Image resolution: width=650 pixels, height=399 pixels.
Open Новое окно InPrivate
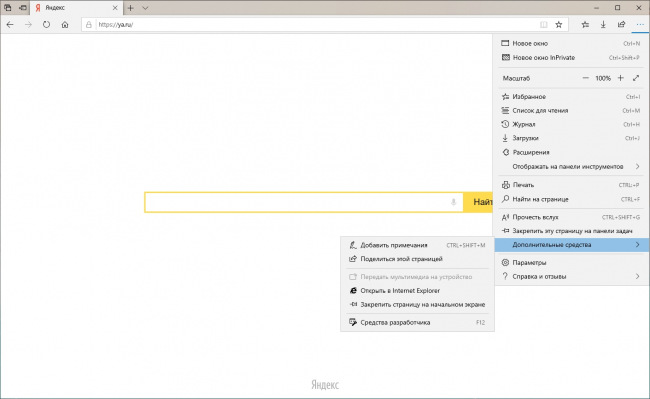[x=571, y=58]
